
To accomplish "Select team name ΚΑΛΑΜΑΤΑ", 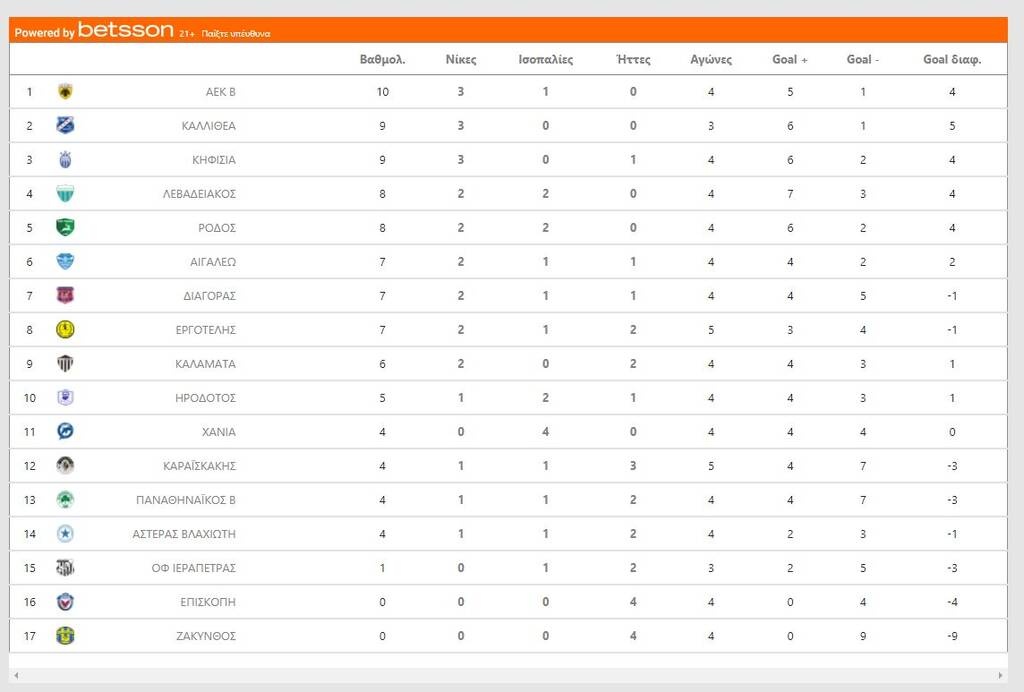I will (x=205, y=364).
